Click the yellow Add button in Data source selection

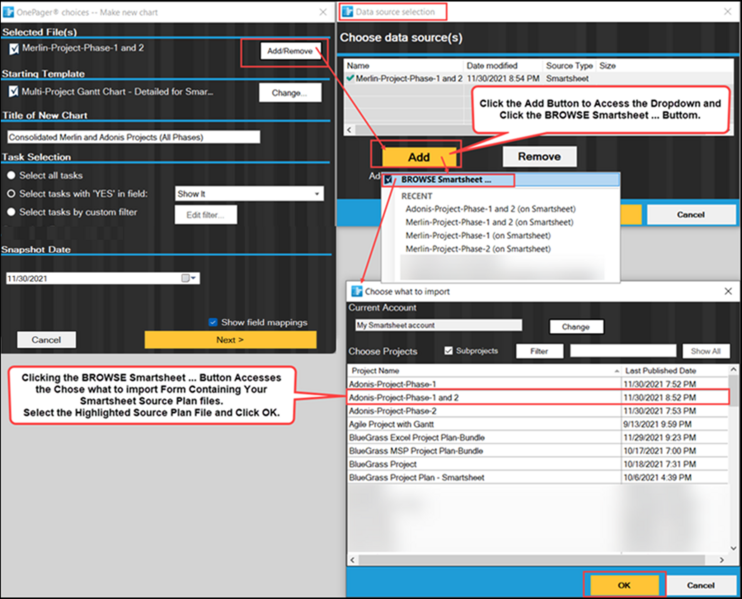pyautogui.click(x=419, y=157)
